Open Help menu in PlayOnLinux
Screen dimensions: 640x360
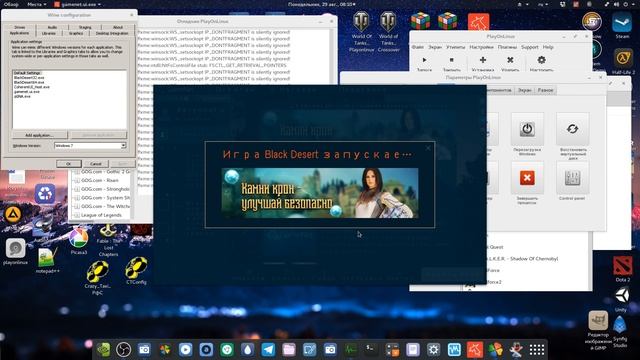pos(548,47)
